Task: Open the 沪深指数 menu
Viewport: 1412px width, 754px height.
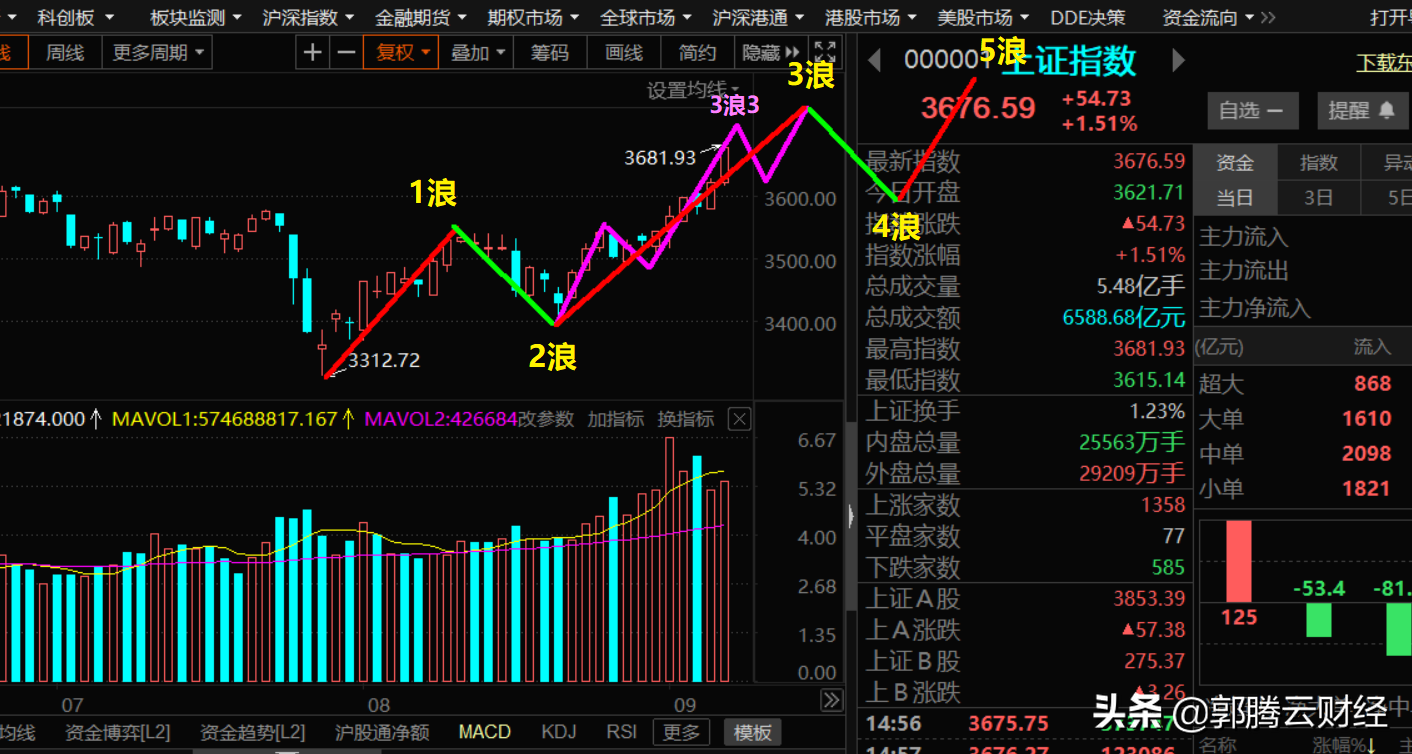Action: pyautogui.click(x=308, y=17)
